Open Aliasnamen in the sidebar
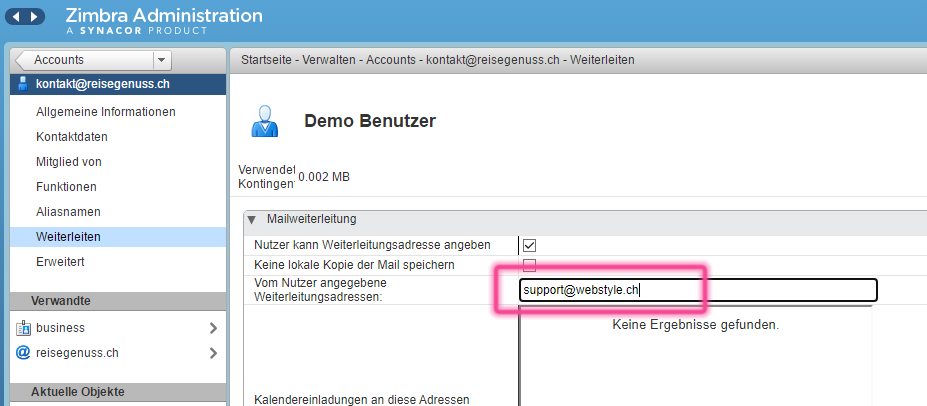The height and width of the screenshot is (406, 927). [x=68, y=211]
